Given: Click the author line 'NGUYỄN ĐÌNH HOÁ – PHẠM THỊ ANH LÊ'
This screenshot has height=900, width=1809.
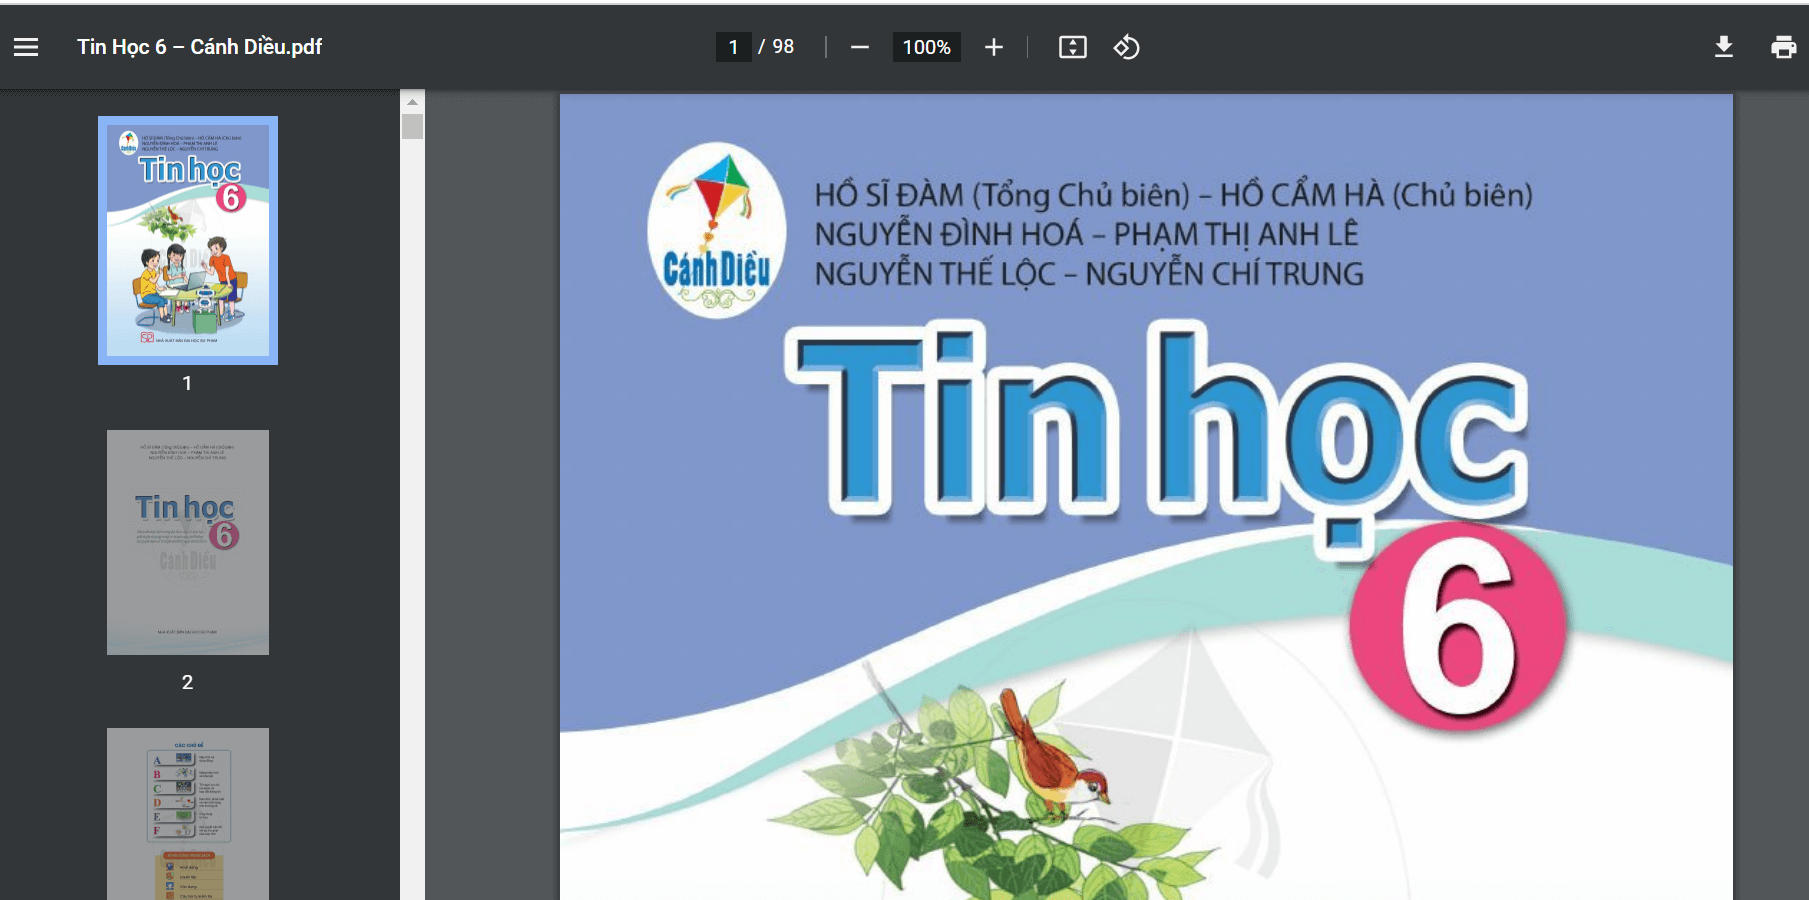Looking at the screenshot, I should [x=1086, y=234].
